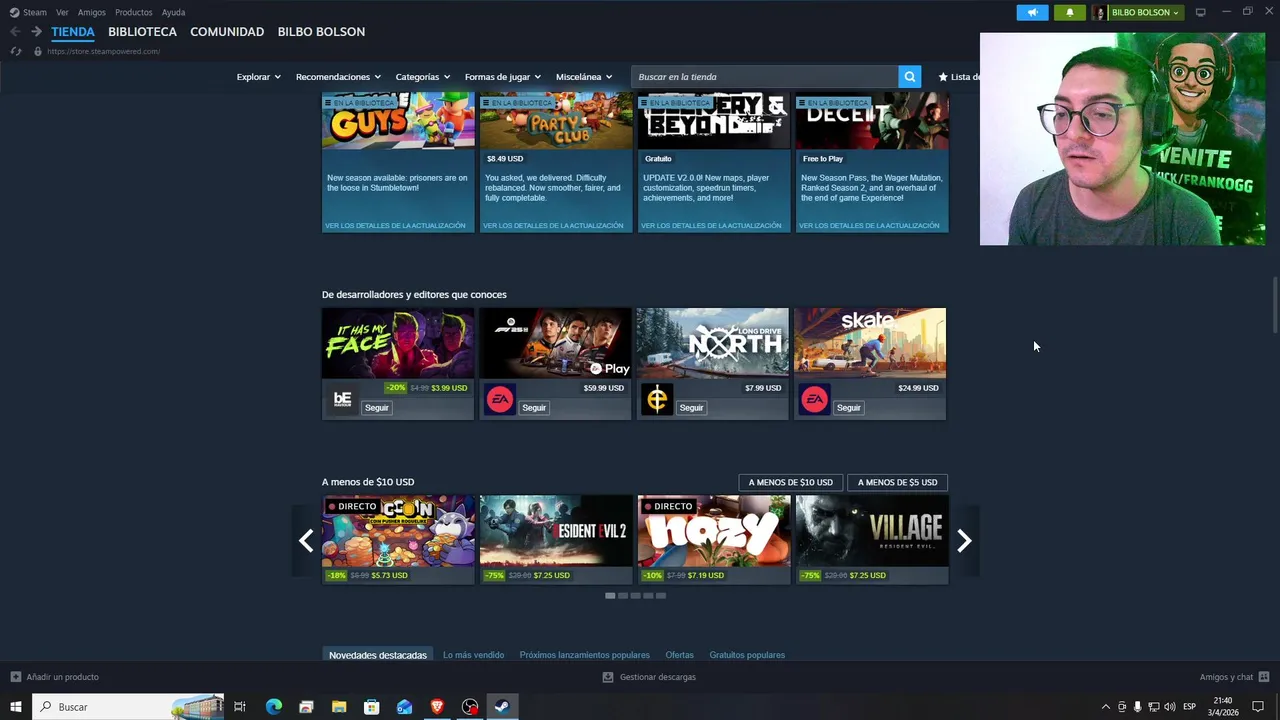Open the Amigos y chat icon
The height and width of the screenshot is (720, 1280).
(x=1264, y=677)
